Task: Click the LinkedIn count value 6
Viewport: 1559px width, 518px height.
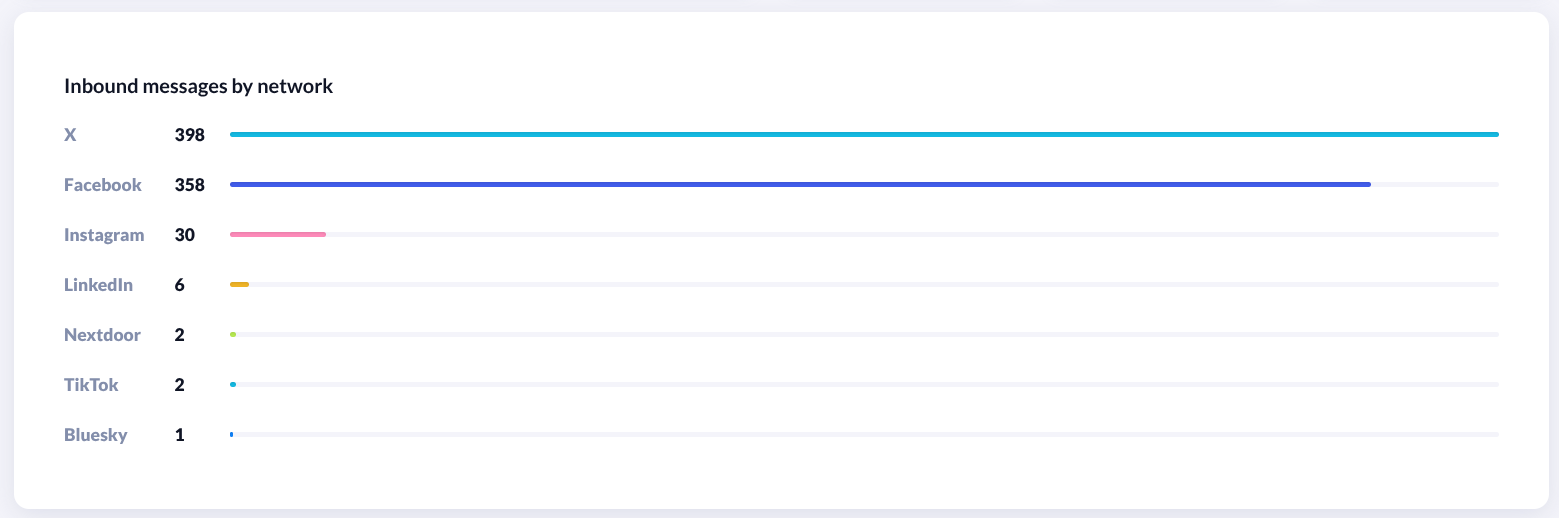Action: (x=179, y=285)
